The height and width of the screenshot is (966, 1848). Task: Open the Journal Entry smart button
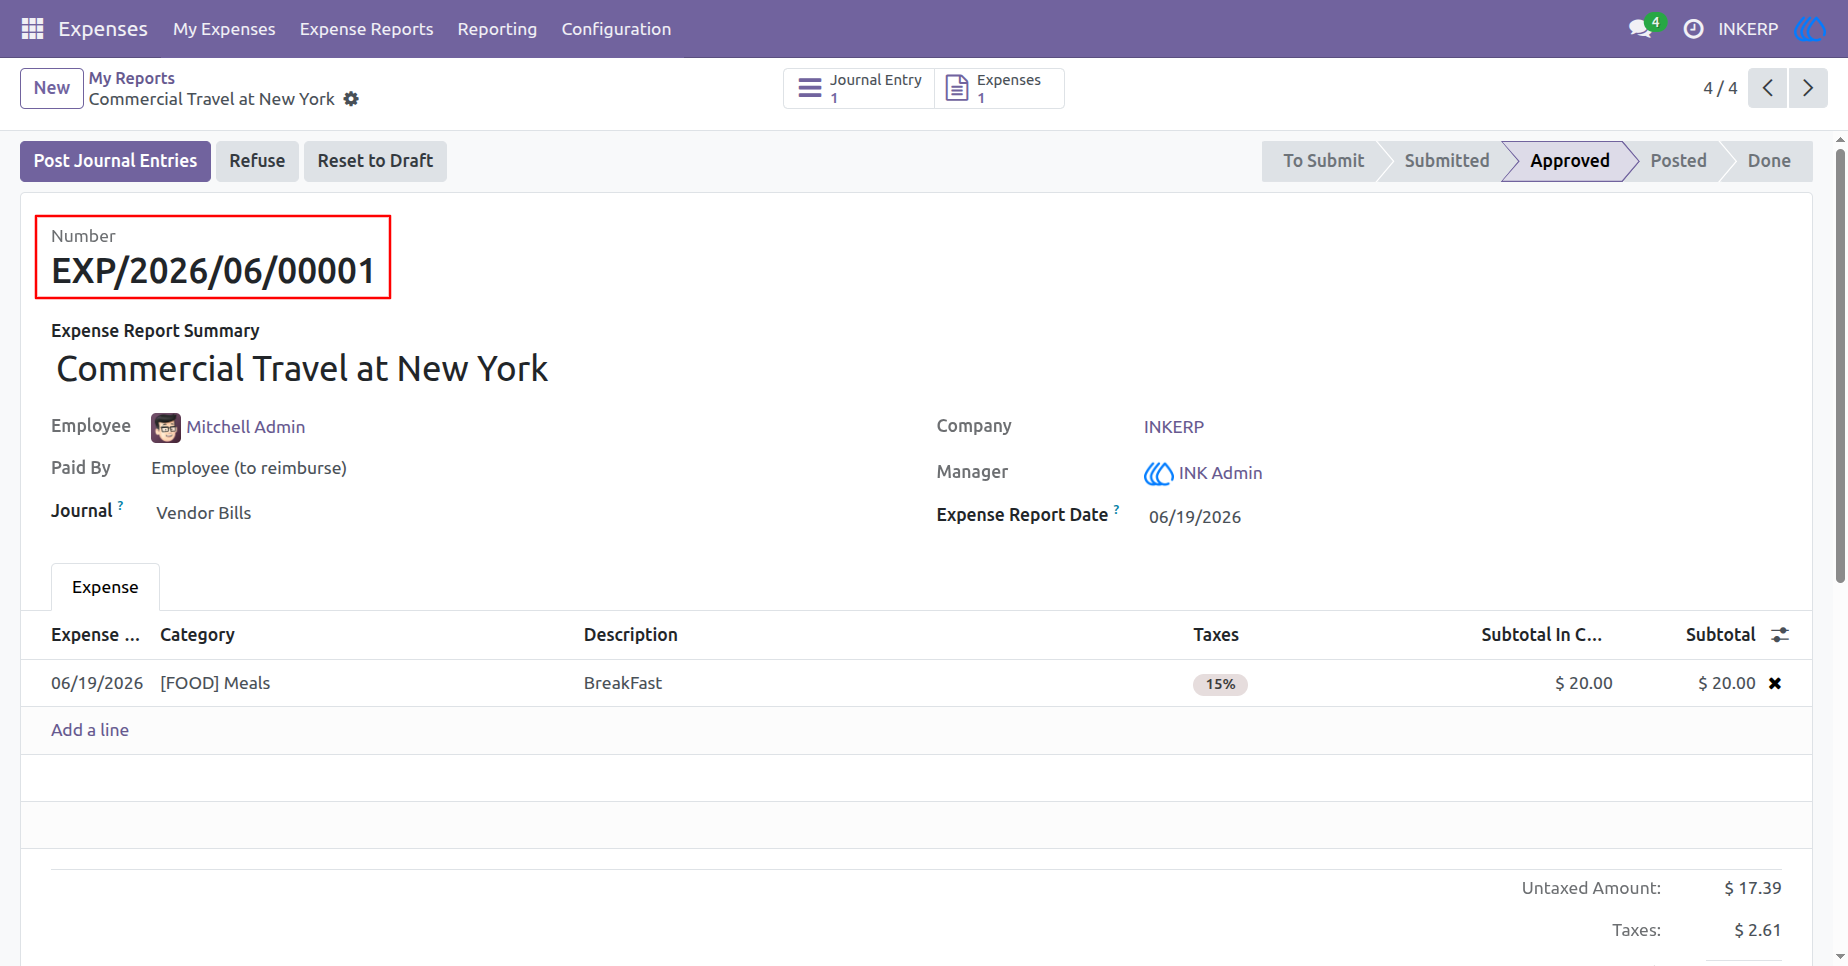point(860,88)
